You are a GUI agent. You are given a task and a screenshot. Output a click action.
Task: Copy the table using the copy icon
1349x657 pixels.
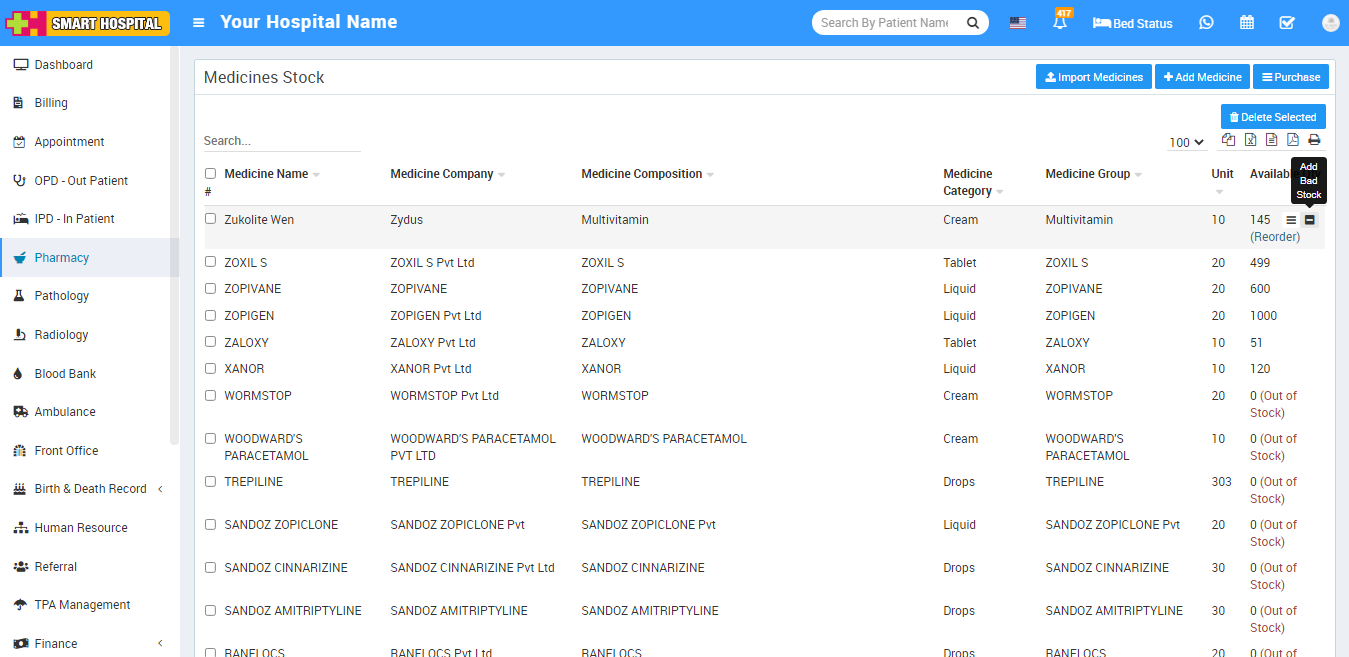point(1229,141)
